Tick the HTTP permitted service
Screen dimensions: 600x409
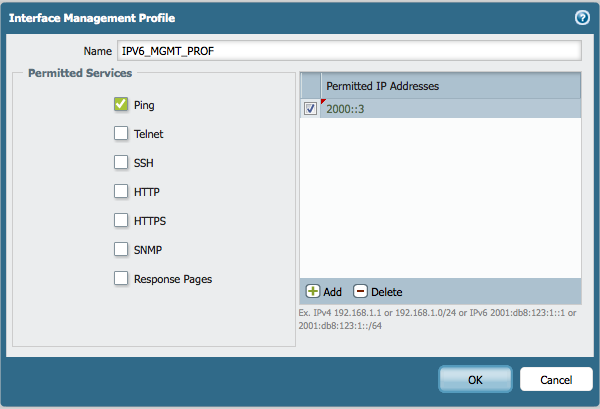click(x=121, y=191)
